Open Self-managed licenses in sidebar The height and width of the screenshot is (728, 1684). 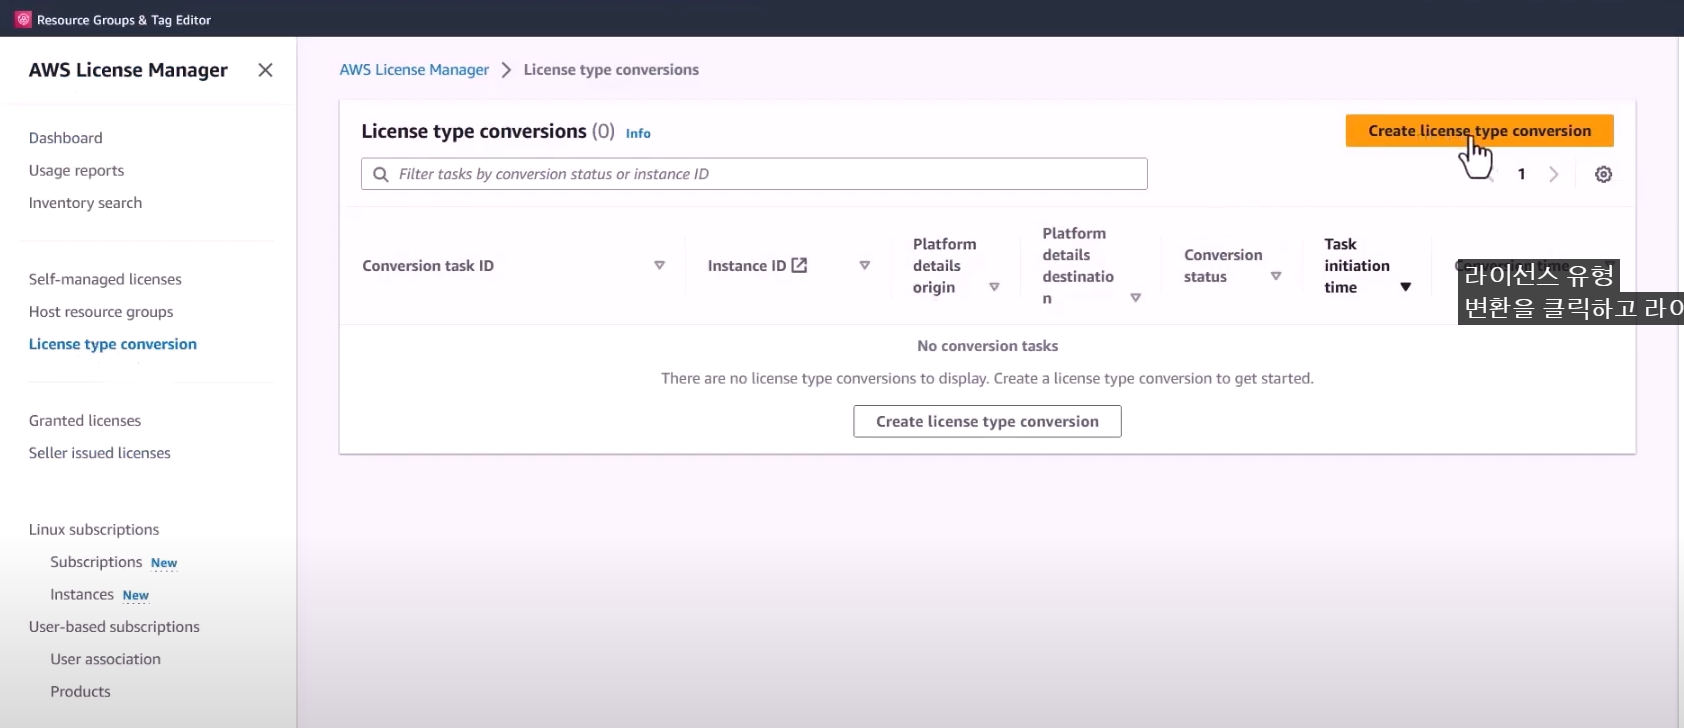click(105, 279)
